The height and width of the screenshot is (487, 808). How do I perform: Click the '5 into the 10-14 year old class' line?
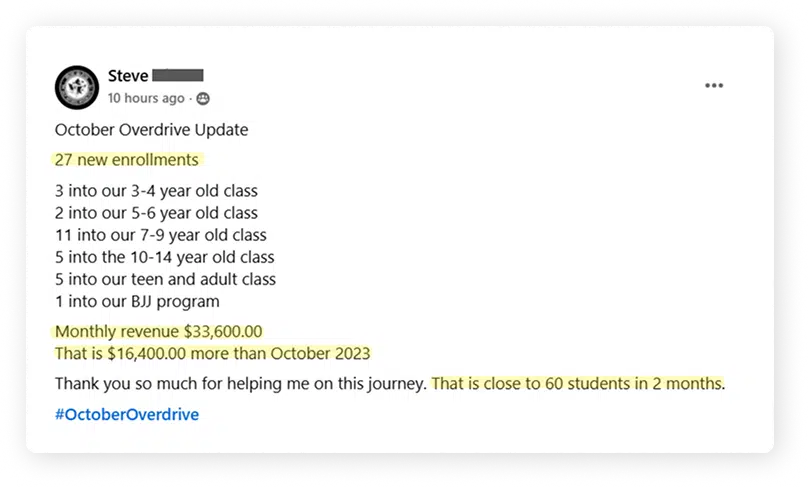(164, 257)
